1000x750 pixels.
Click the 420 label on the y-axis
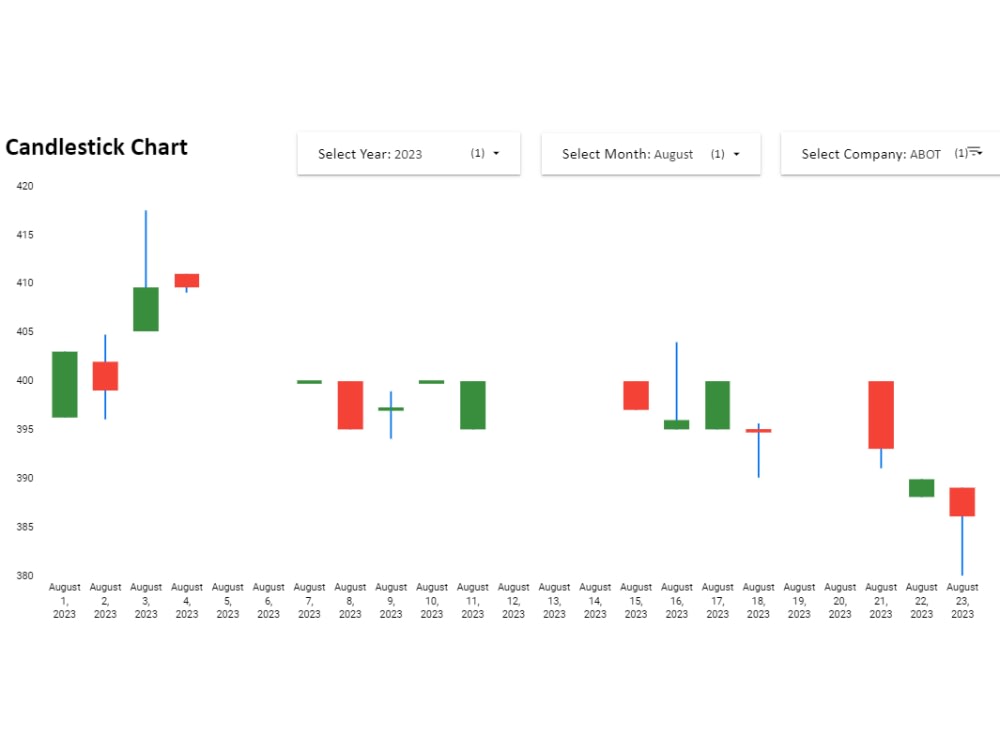click(x=25, y=186)
